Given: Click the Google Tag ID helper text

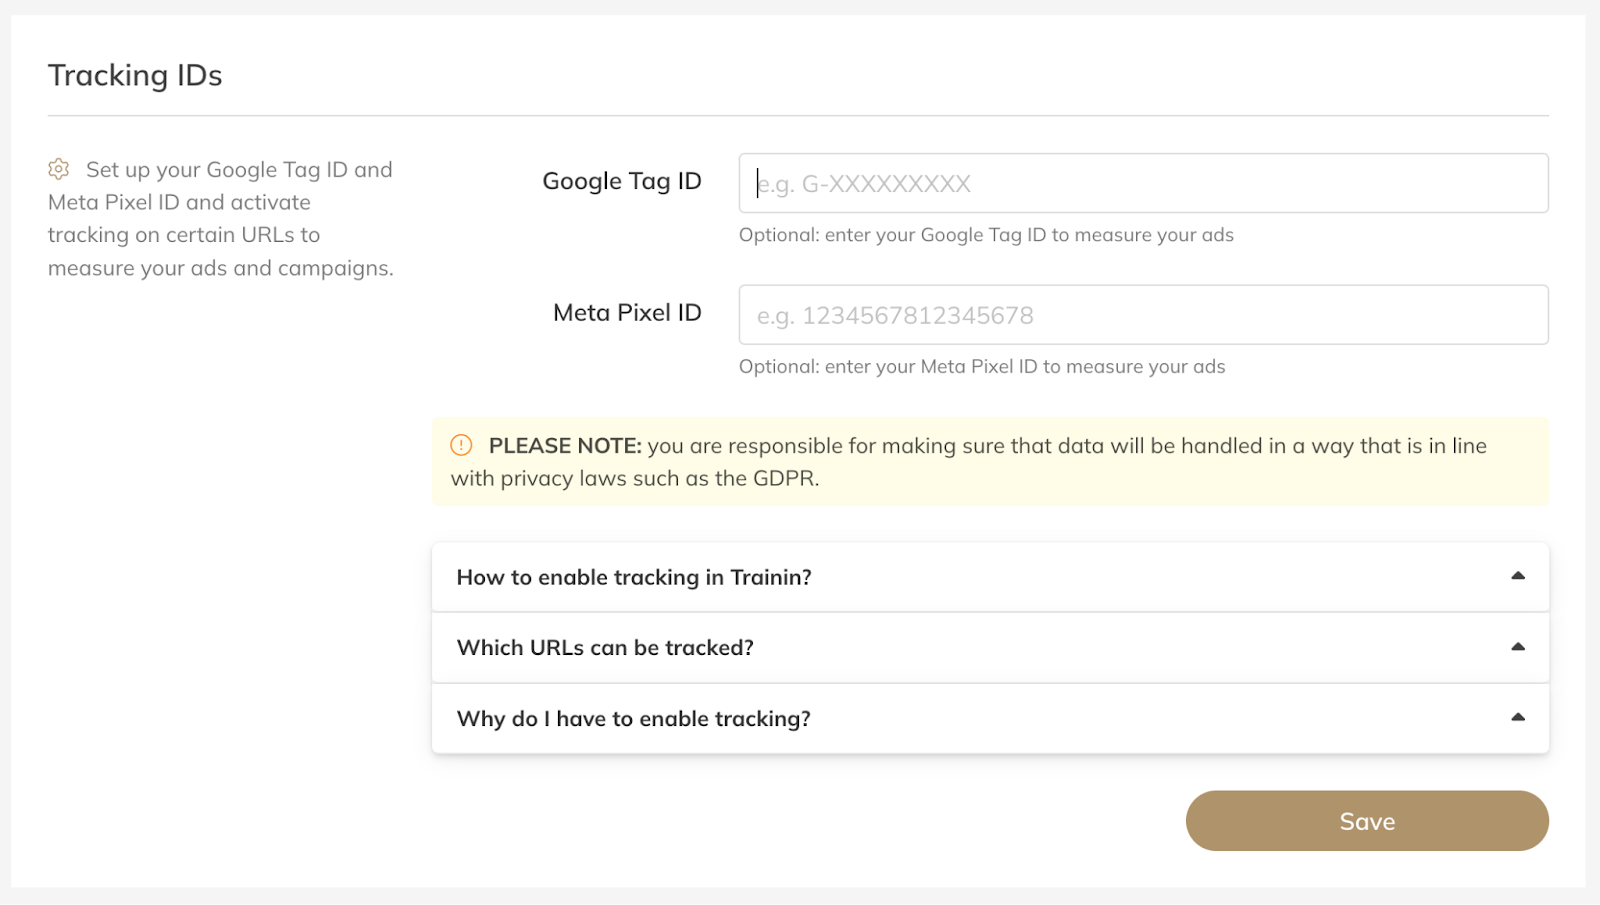Looking at the screenshot, I should [x=985, y=235].
